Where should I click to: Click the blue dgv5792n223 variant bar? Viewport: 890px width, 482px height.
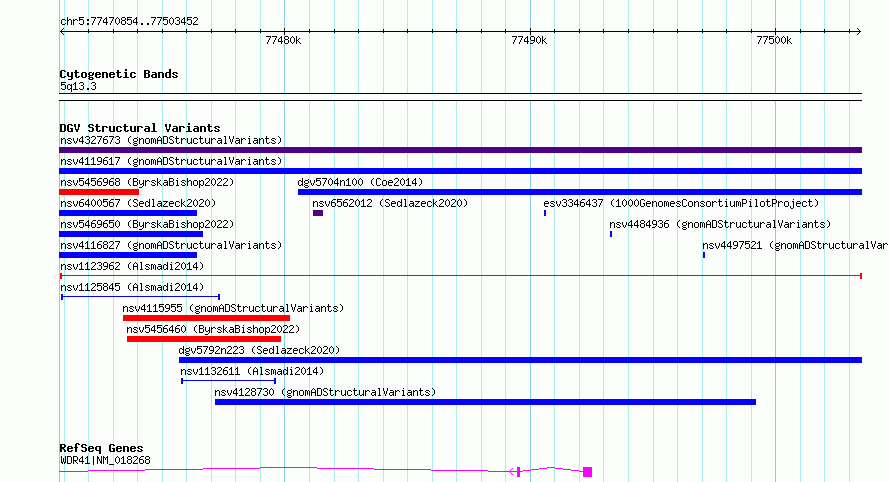coord(520,360)
